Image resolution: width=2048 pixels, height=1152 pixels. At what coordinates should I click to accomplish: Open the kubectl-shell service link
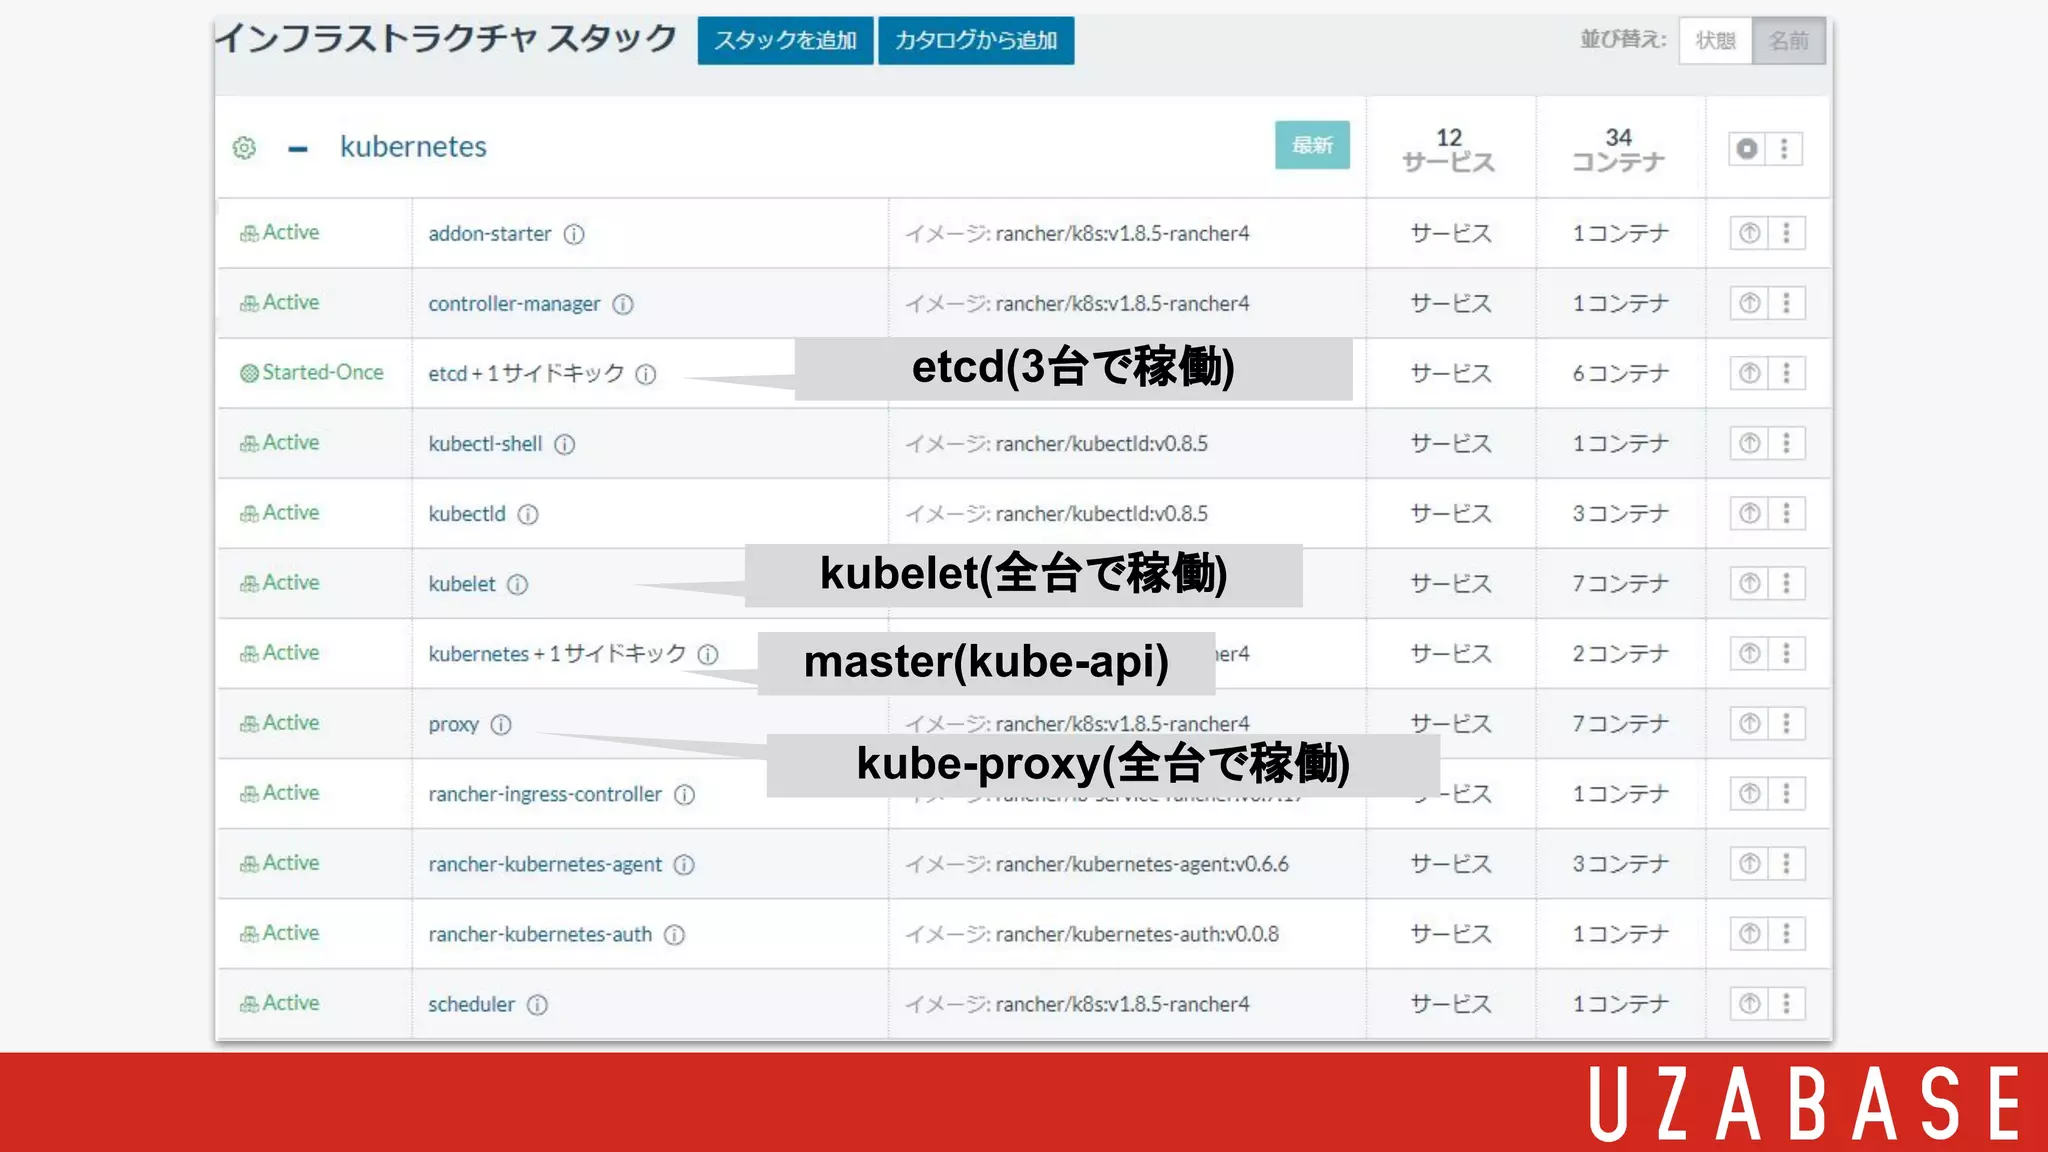tap(485, 443)
